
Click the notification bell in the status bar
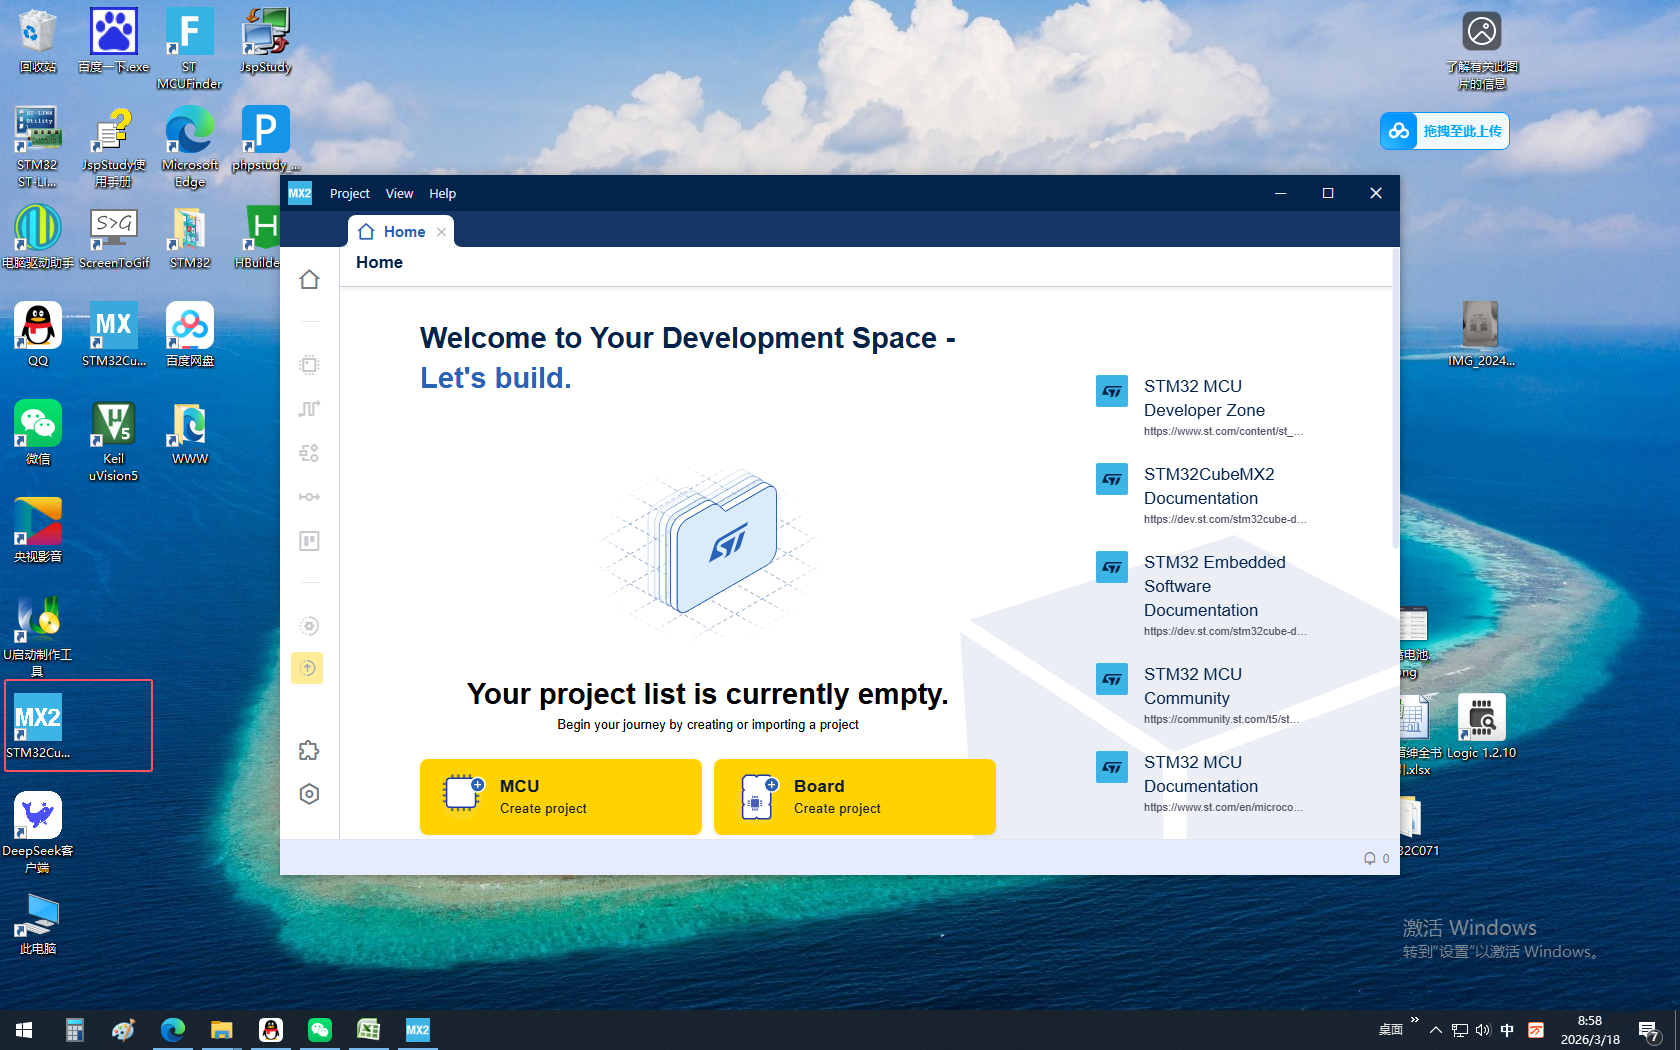click(1369, 858)
